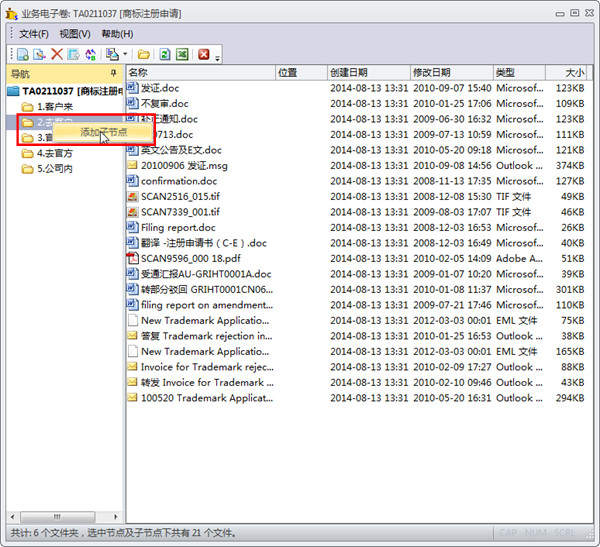Click the folder icon of 4.去官方
600x547 pixels.
pos(27,153)
